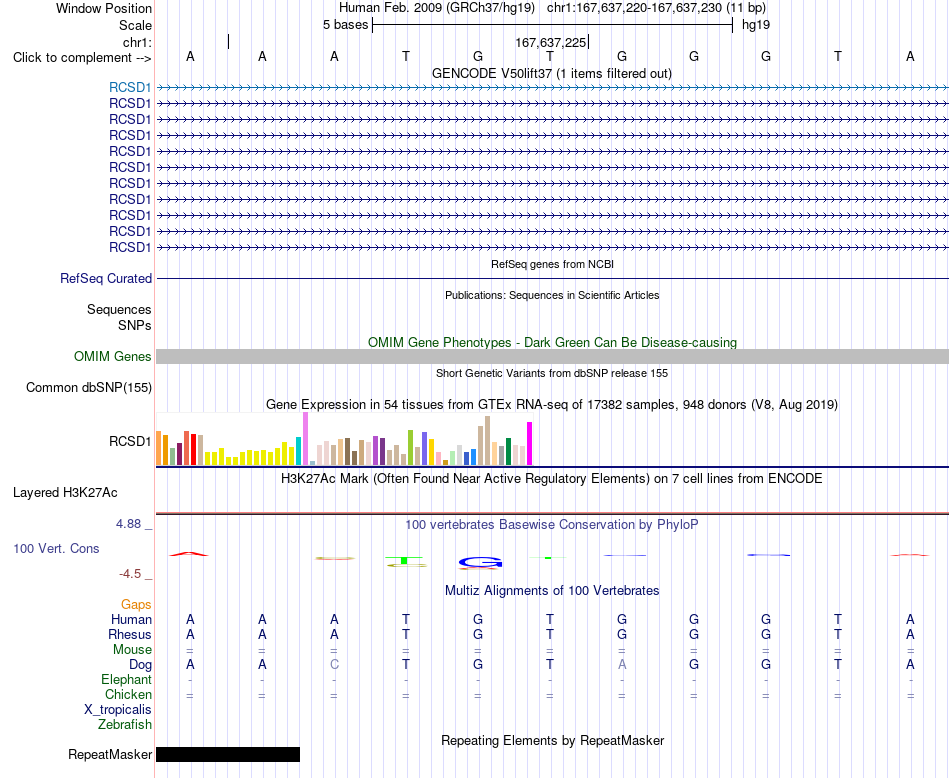Click the faded A in Dog alignment row

coord(622,665)
